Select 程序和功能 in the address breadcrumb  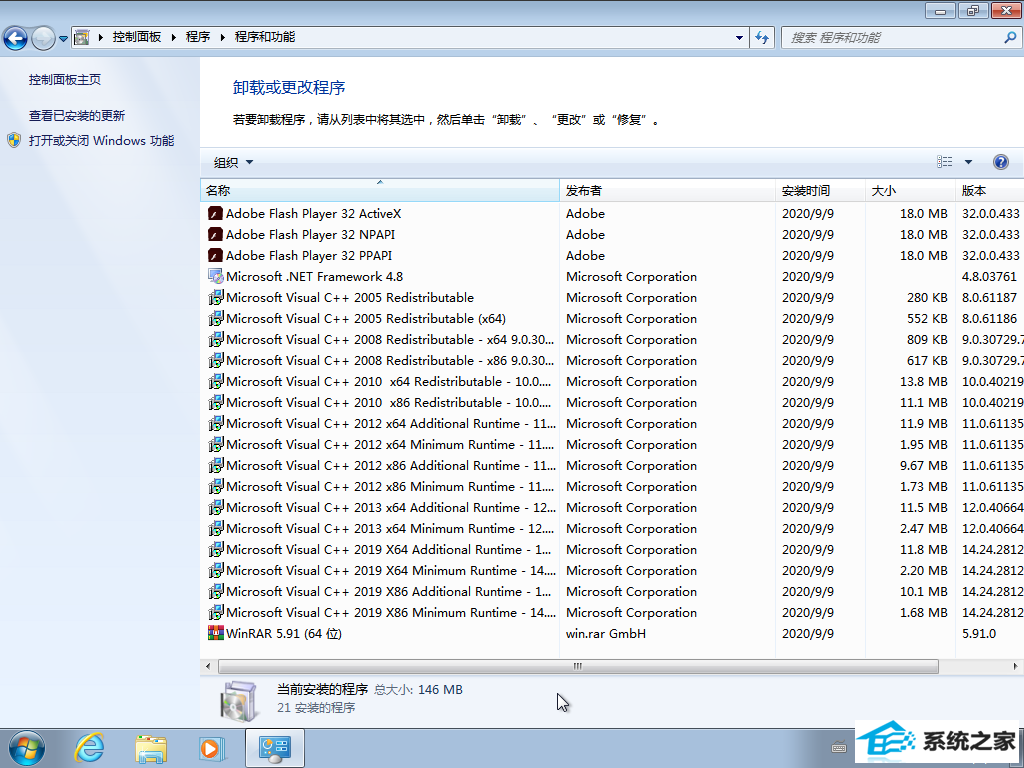264,37
